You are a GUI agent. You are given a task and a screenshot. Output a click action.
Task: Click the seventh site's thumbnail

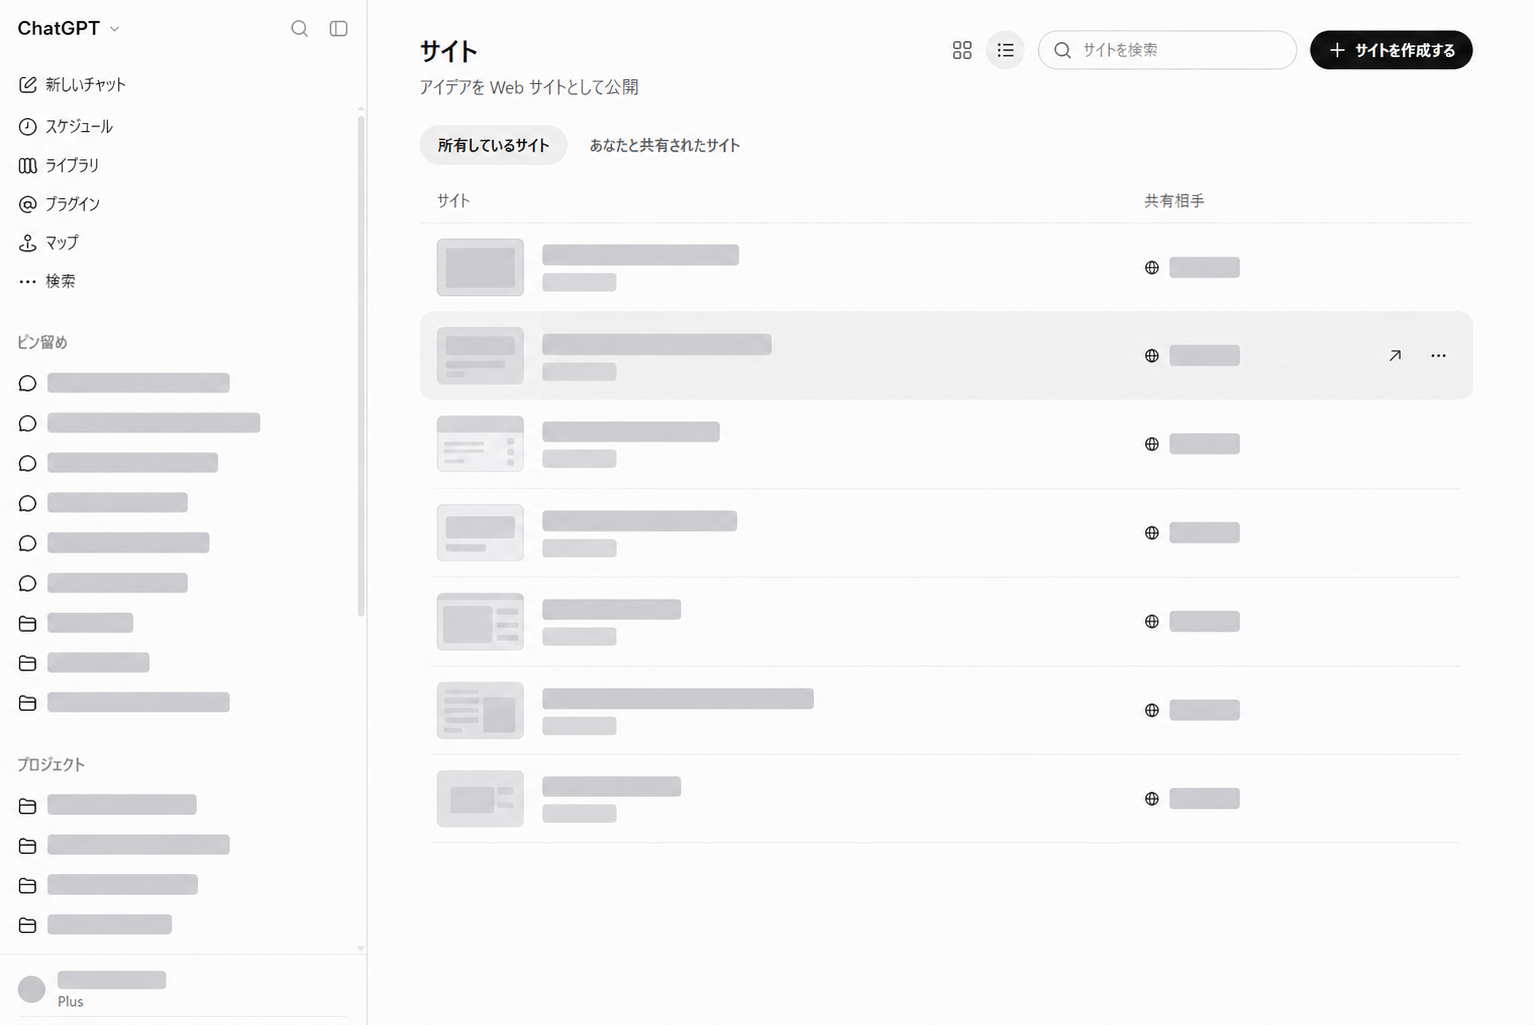pos(480,799)
